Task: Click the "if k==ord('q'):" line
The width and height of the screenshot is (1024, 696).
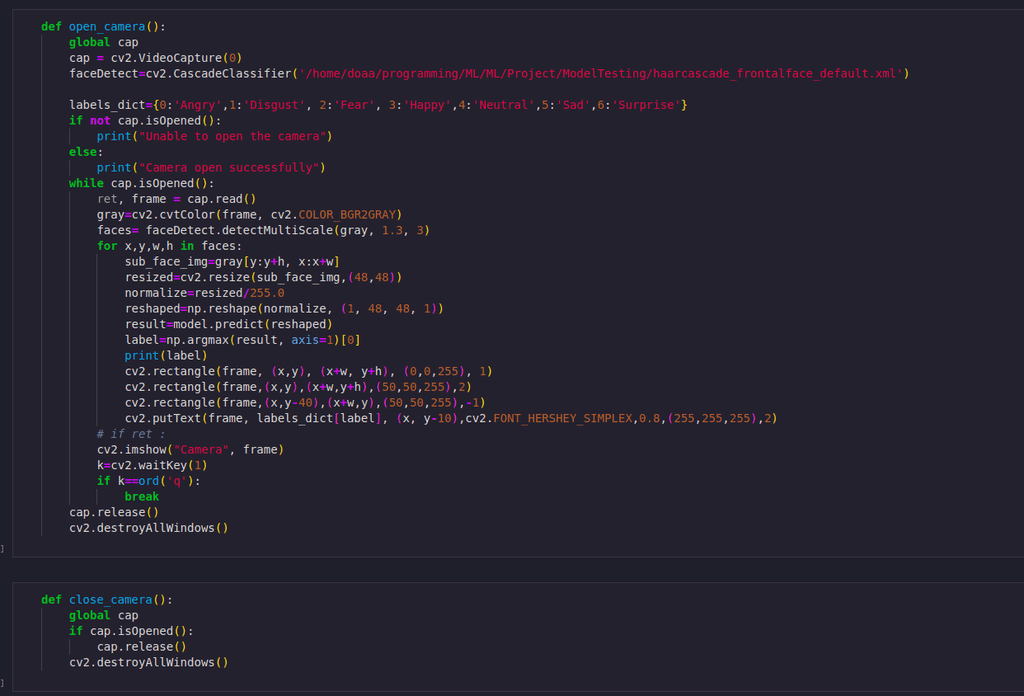Action: click(148, 481)
